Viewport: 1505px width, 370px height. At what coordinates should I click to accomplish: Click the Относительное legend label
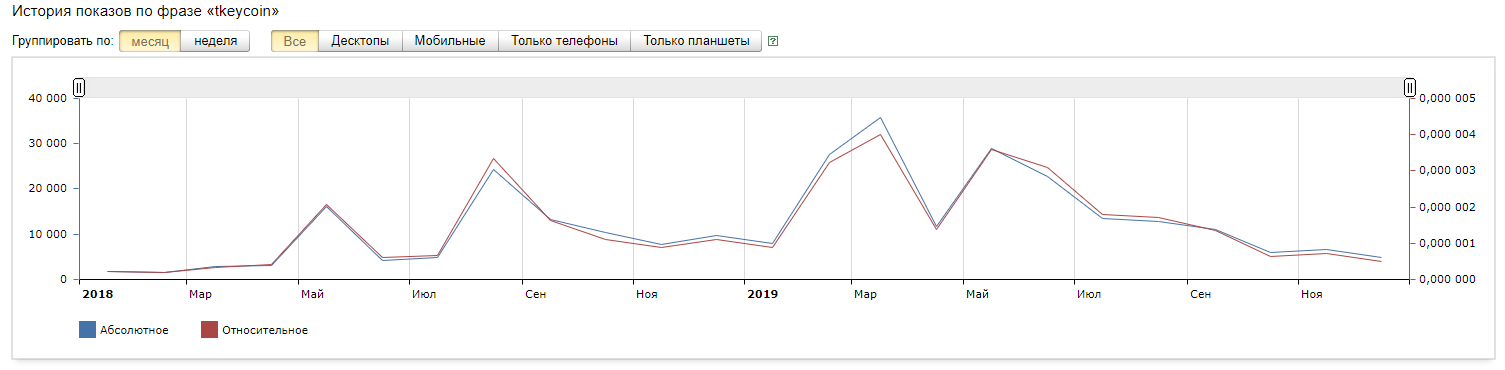coord(265,331)
